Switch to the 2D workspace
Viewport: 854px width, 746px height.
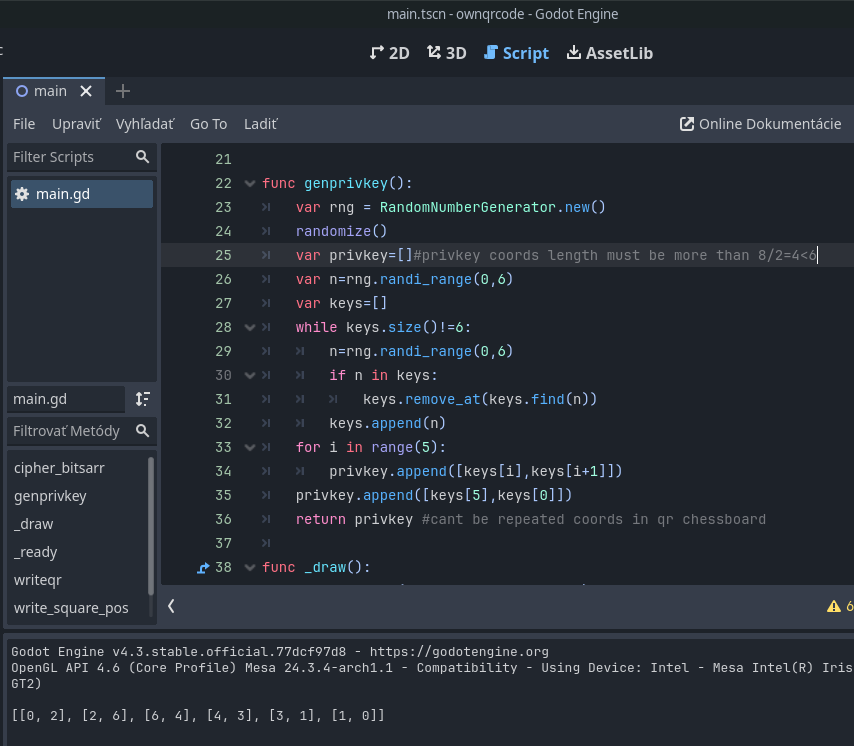[x=389, y=53]
